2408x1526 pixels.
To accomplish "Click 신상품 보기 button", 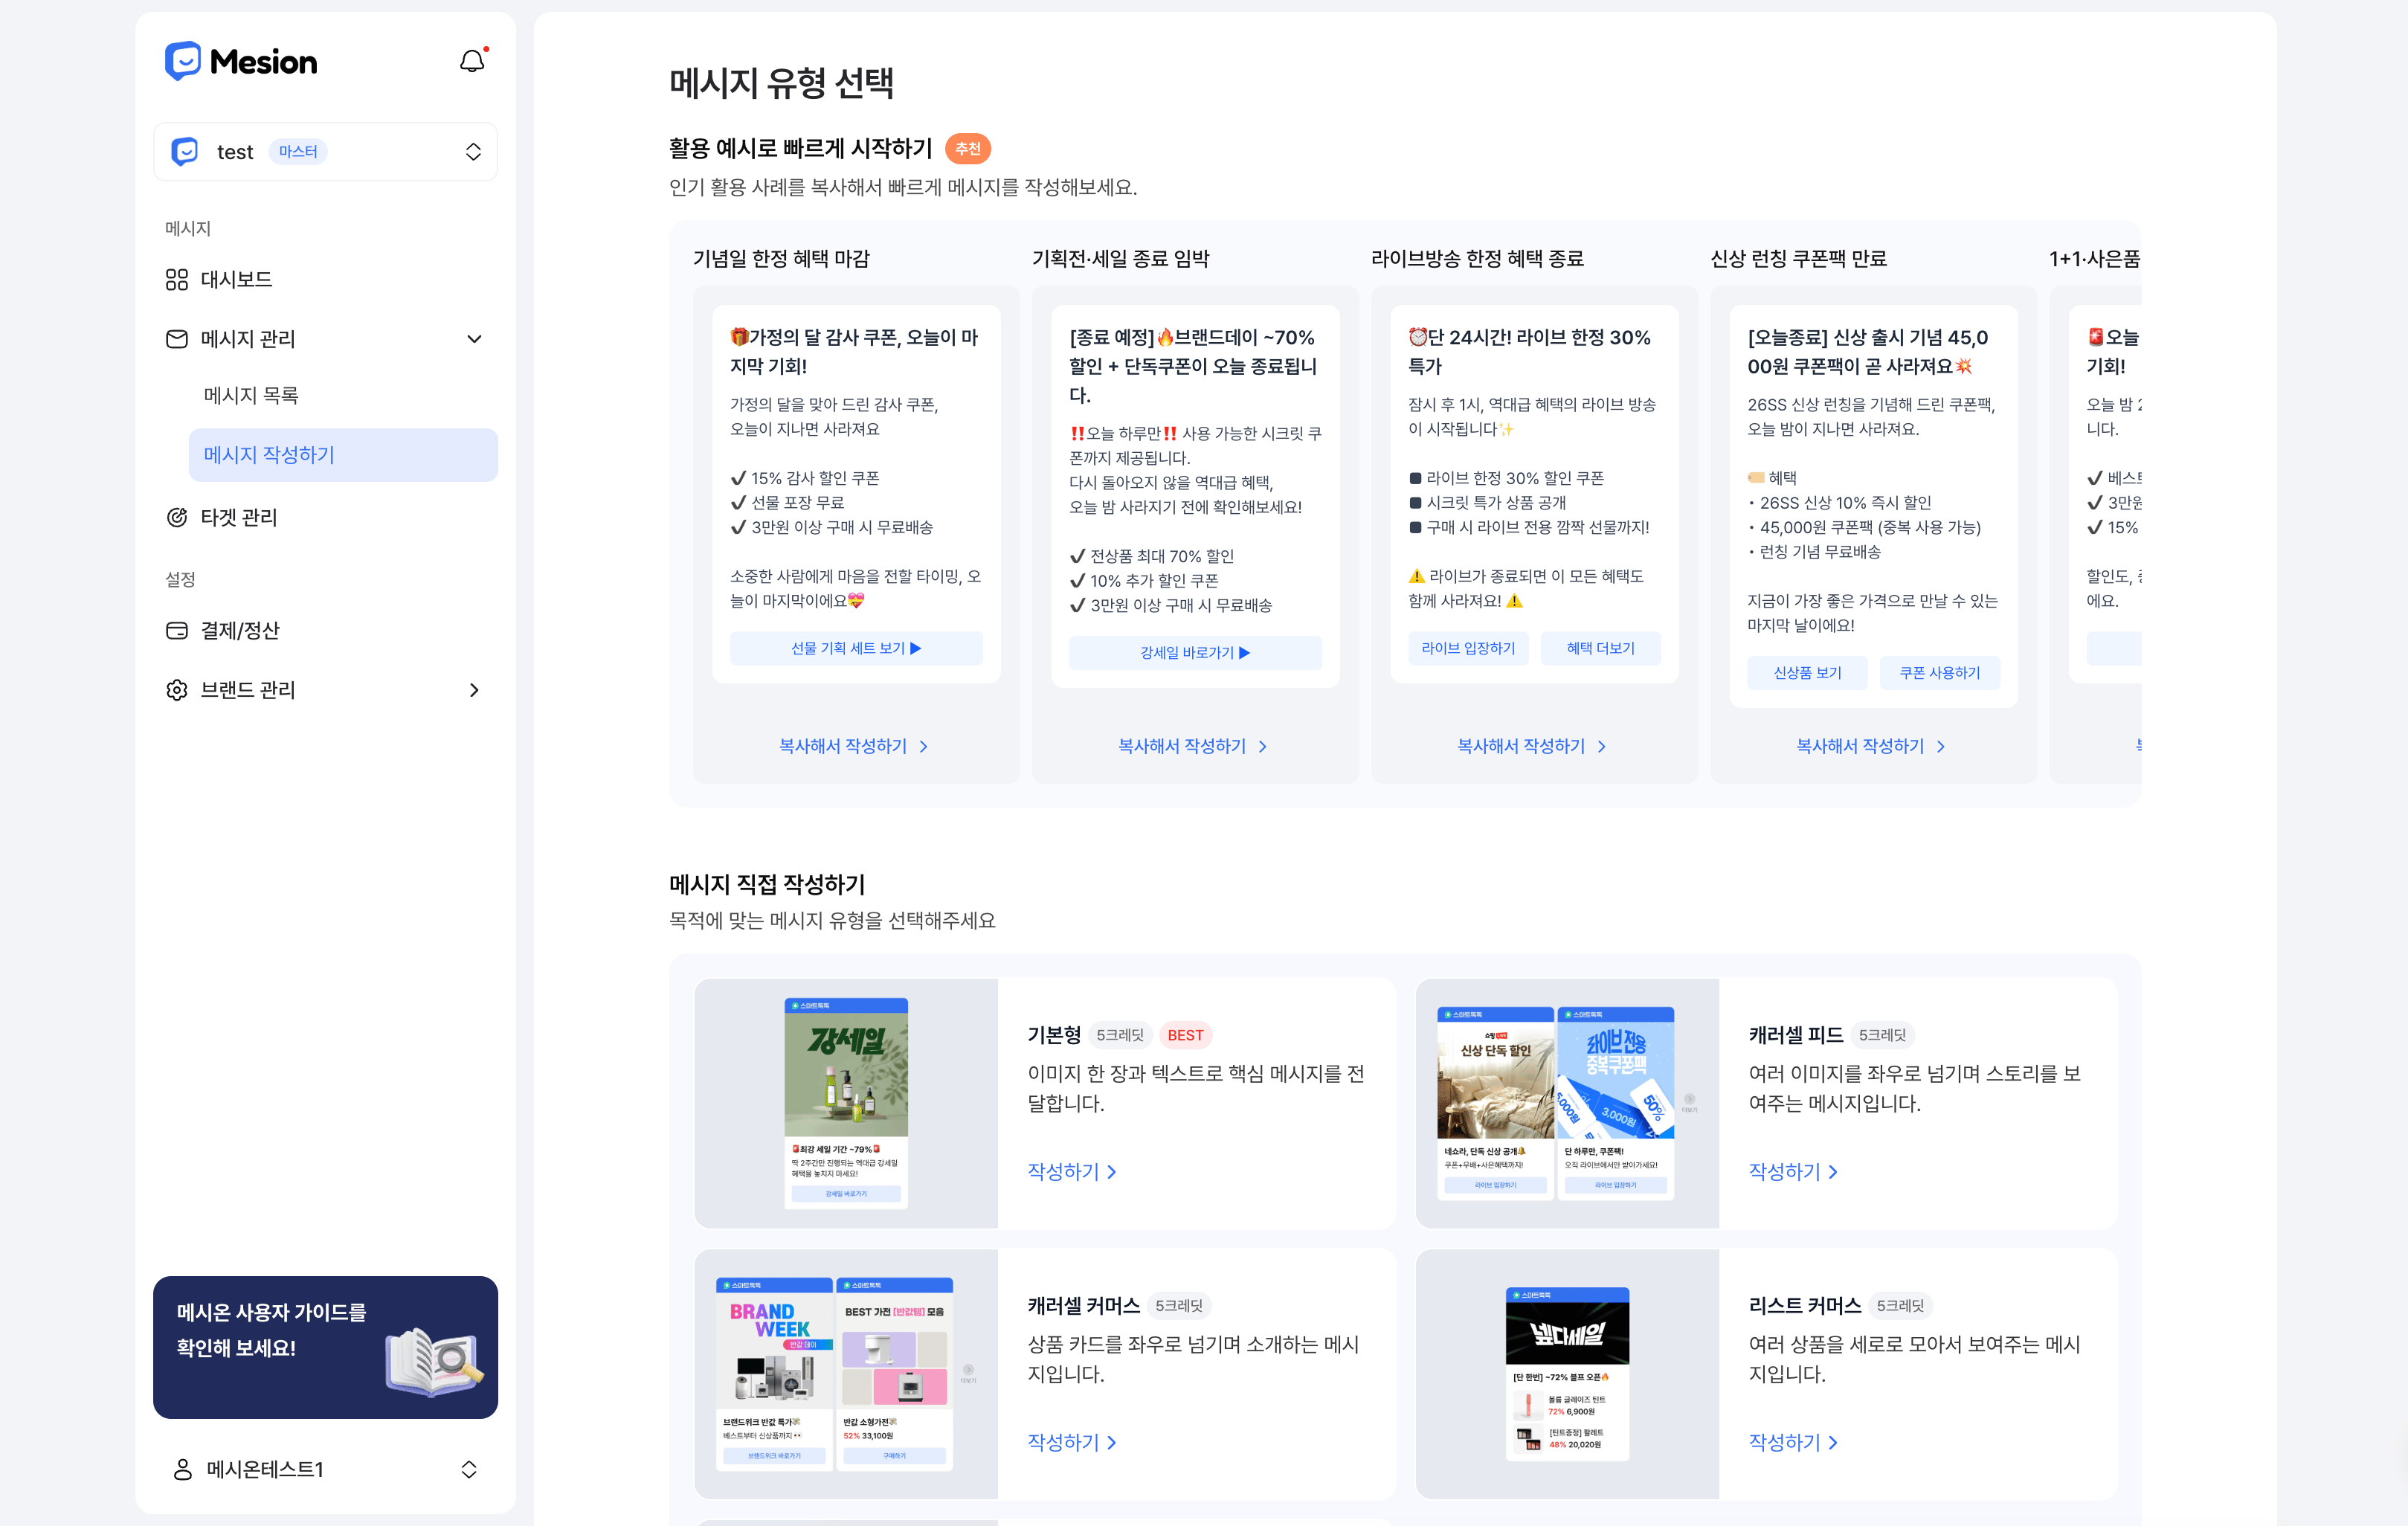I will [x=1807, y=673].
